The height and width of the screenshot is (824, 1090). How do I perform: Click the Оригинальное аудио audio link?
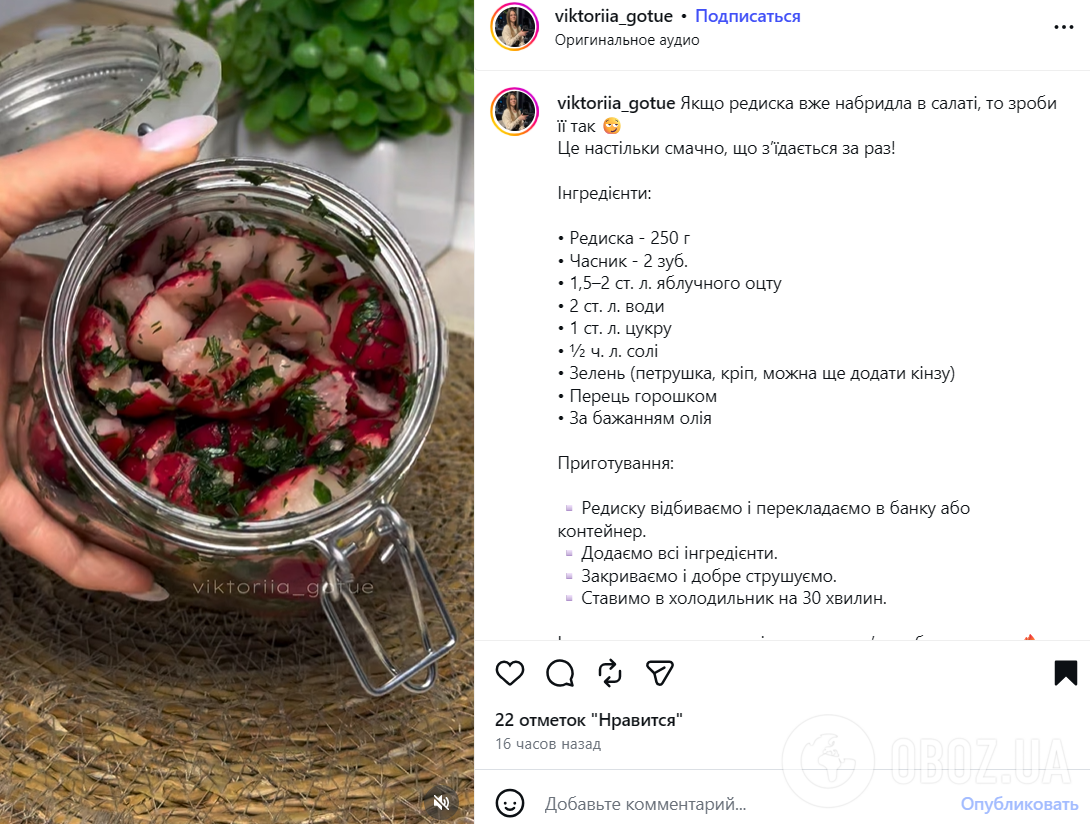click(627, 40)
